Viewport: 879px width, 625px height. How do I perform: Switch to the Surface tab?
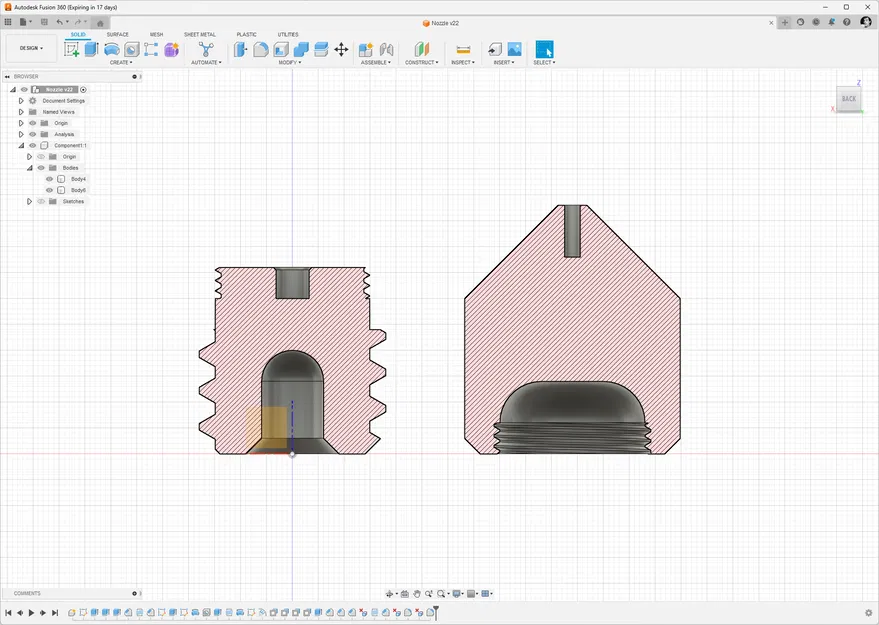click(117, 34)
